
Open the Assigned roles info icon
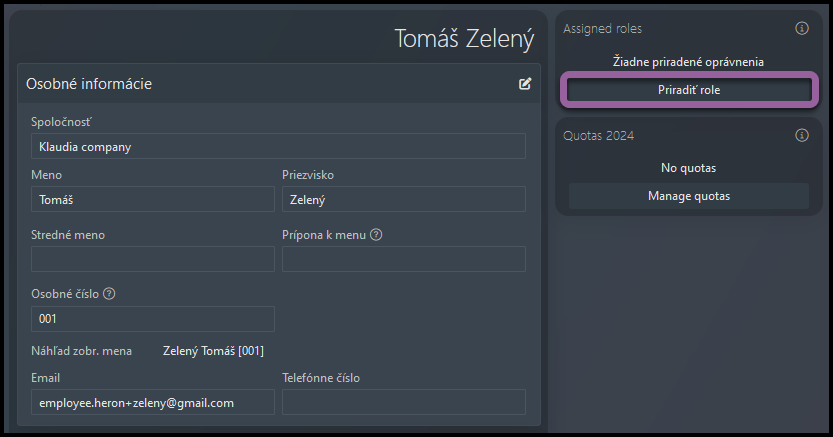[802, 29]
